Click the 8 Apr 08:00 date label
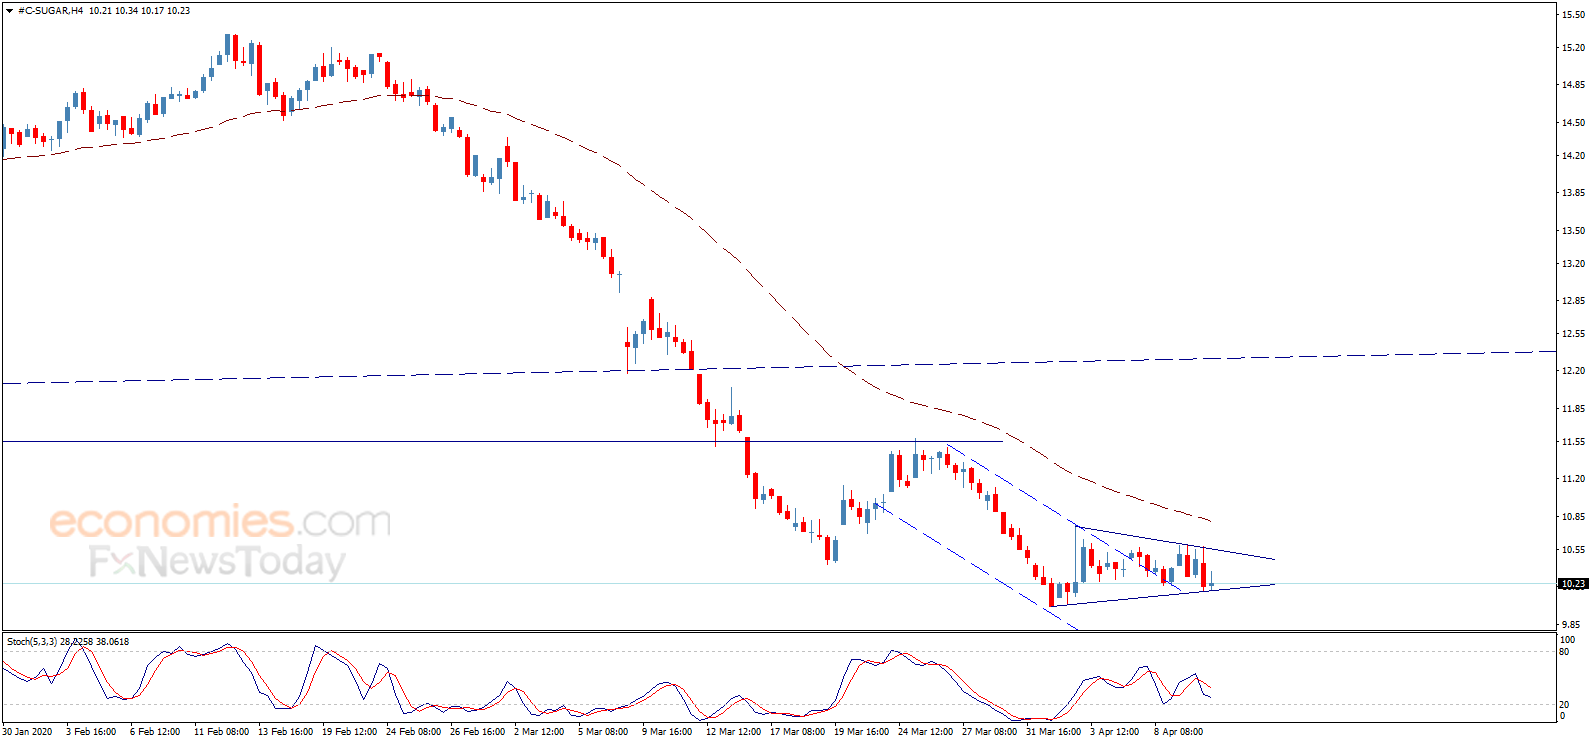1596x743 pixels. [x=1178, y=732]
